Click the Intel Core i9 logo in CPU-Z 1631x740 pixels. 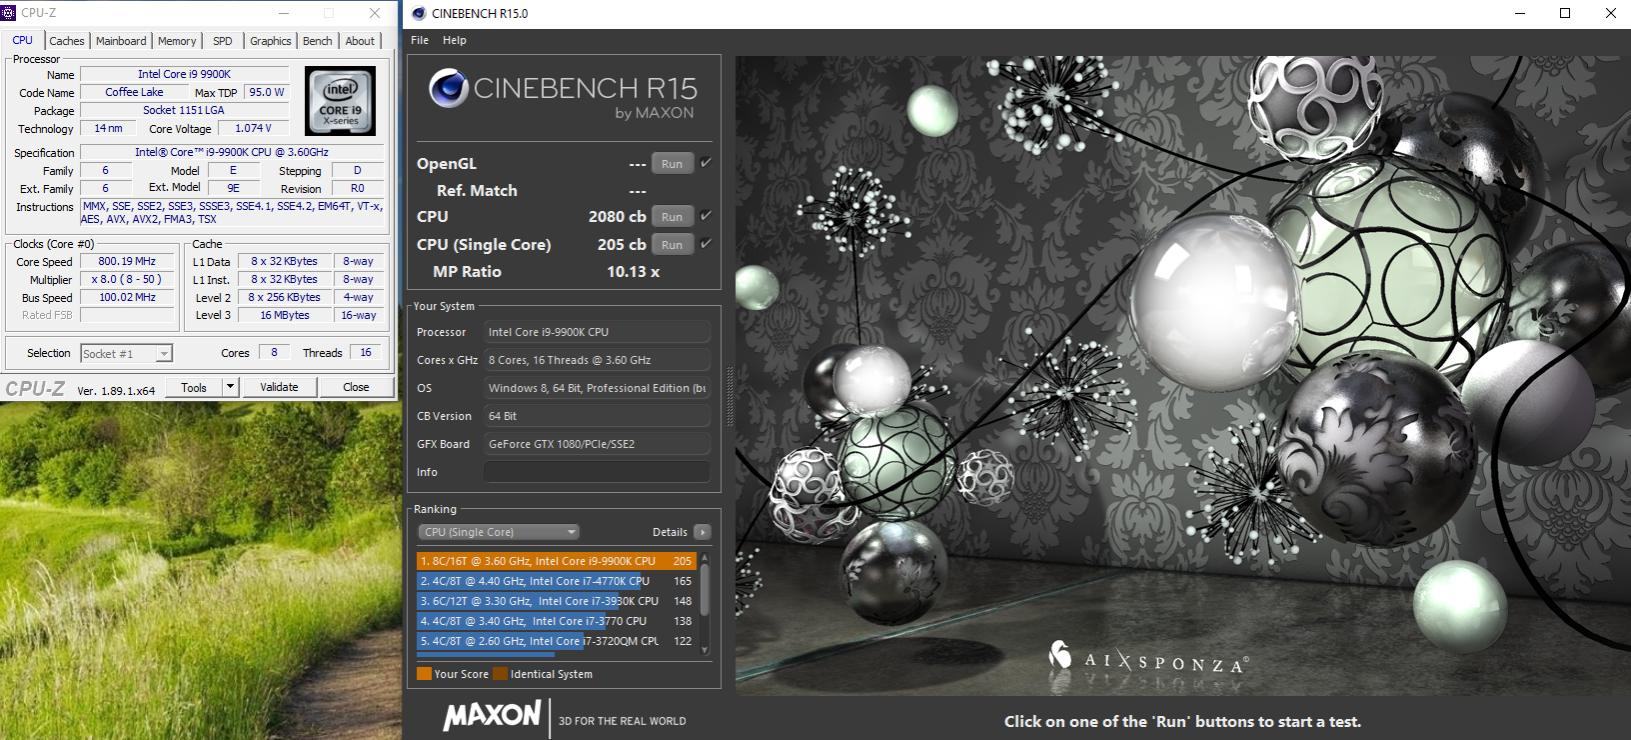click(340, 101)
